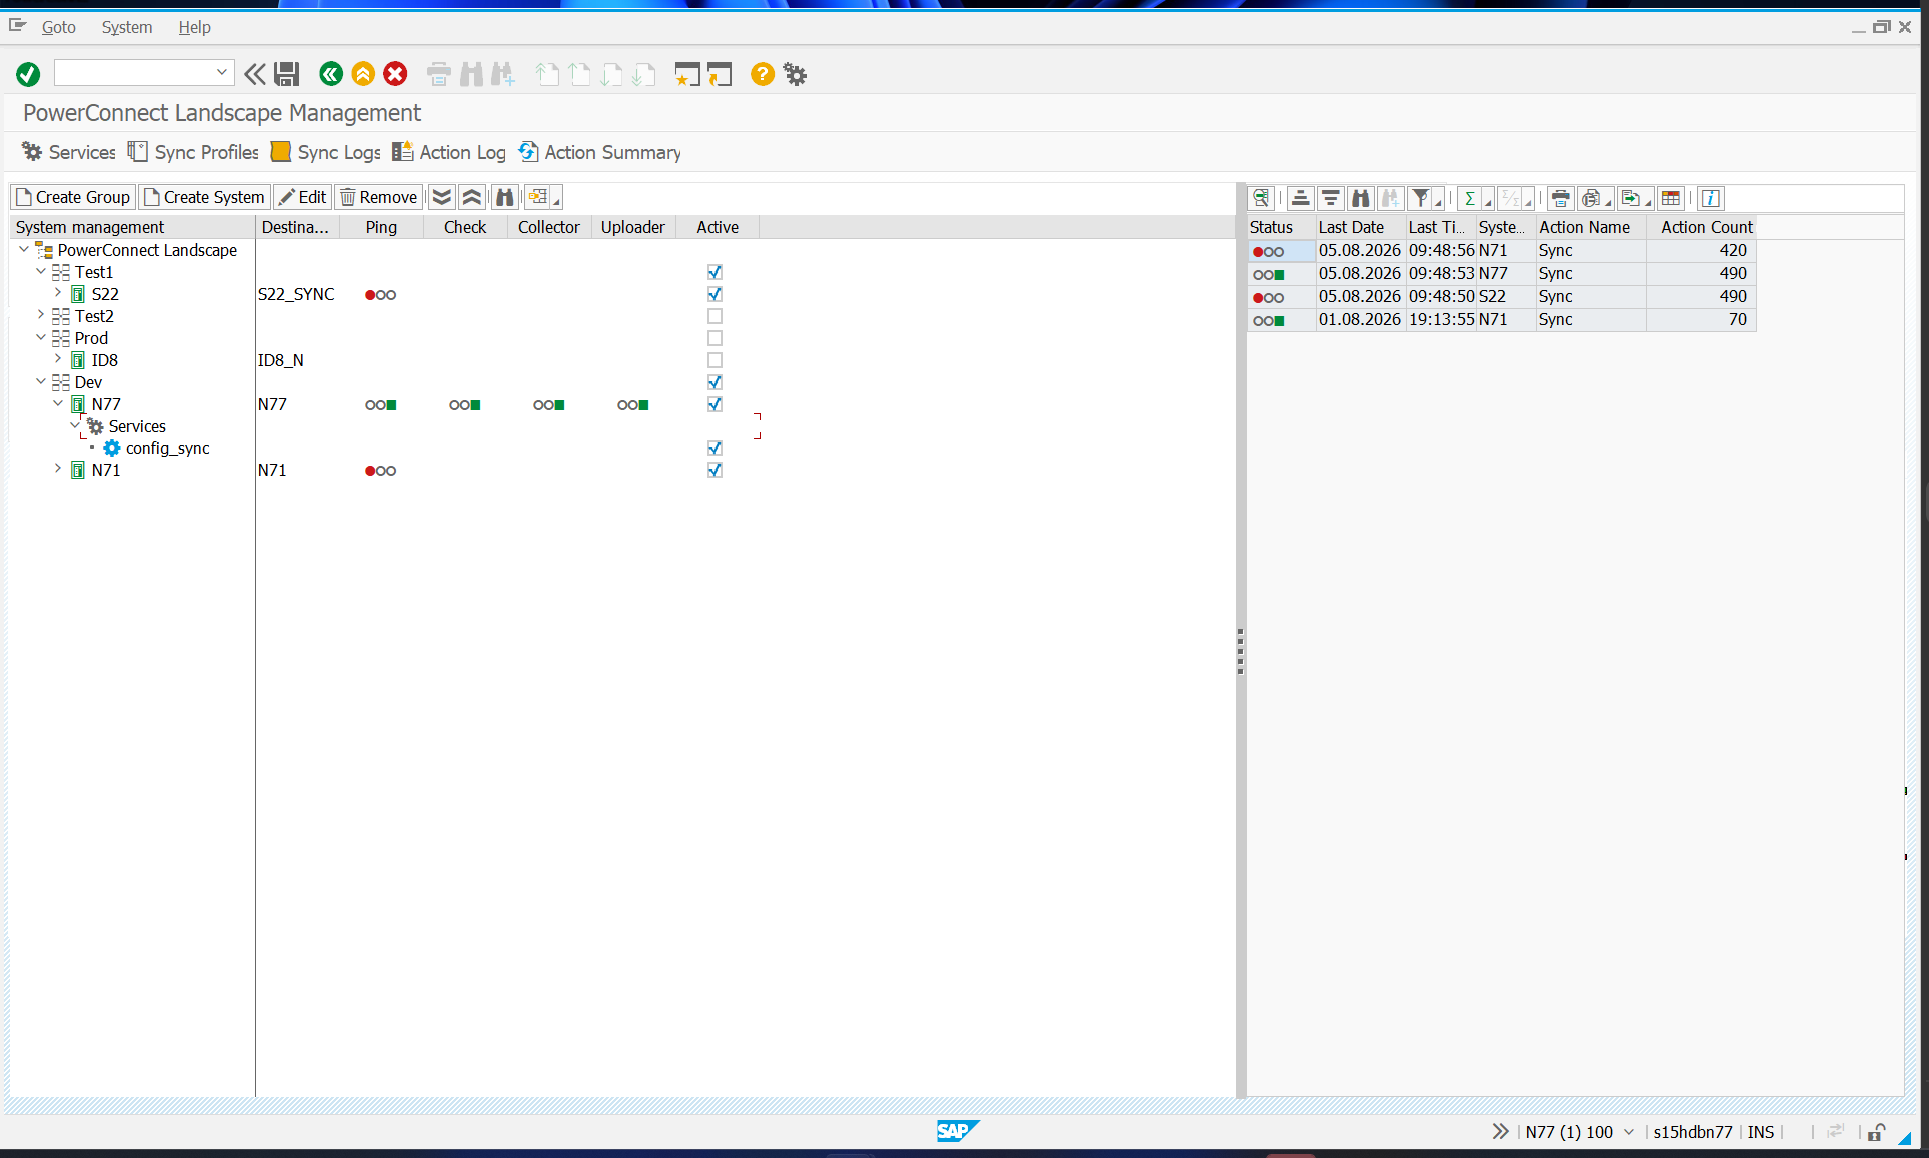Image resolution: width=1929 pixels, height=1158 pixels.
Task: Click the Sort Descending icon
Action: coord(1330,198)
